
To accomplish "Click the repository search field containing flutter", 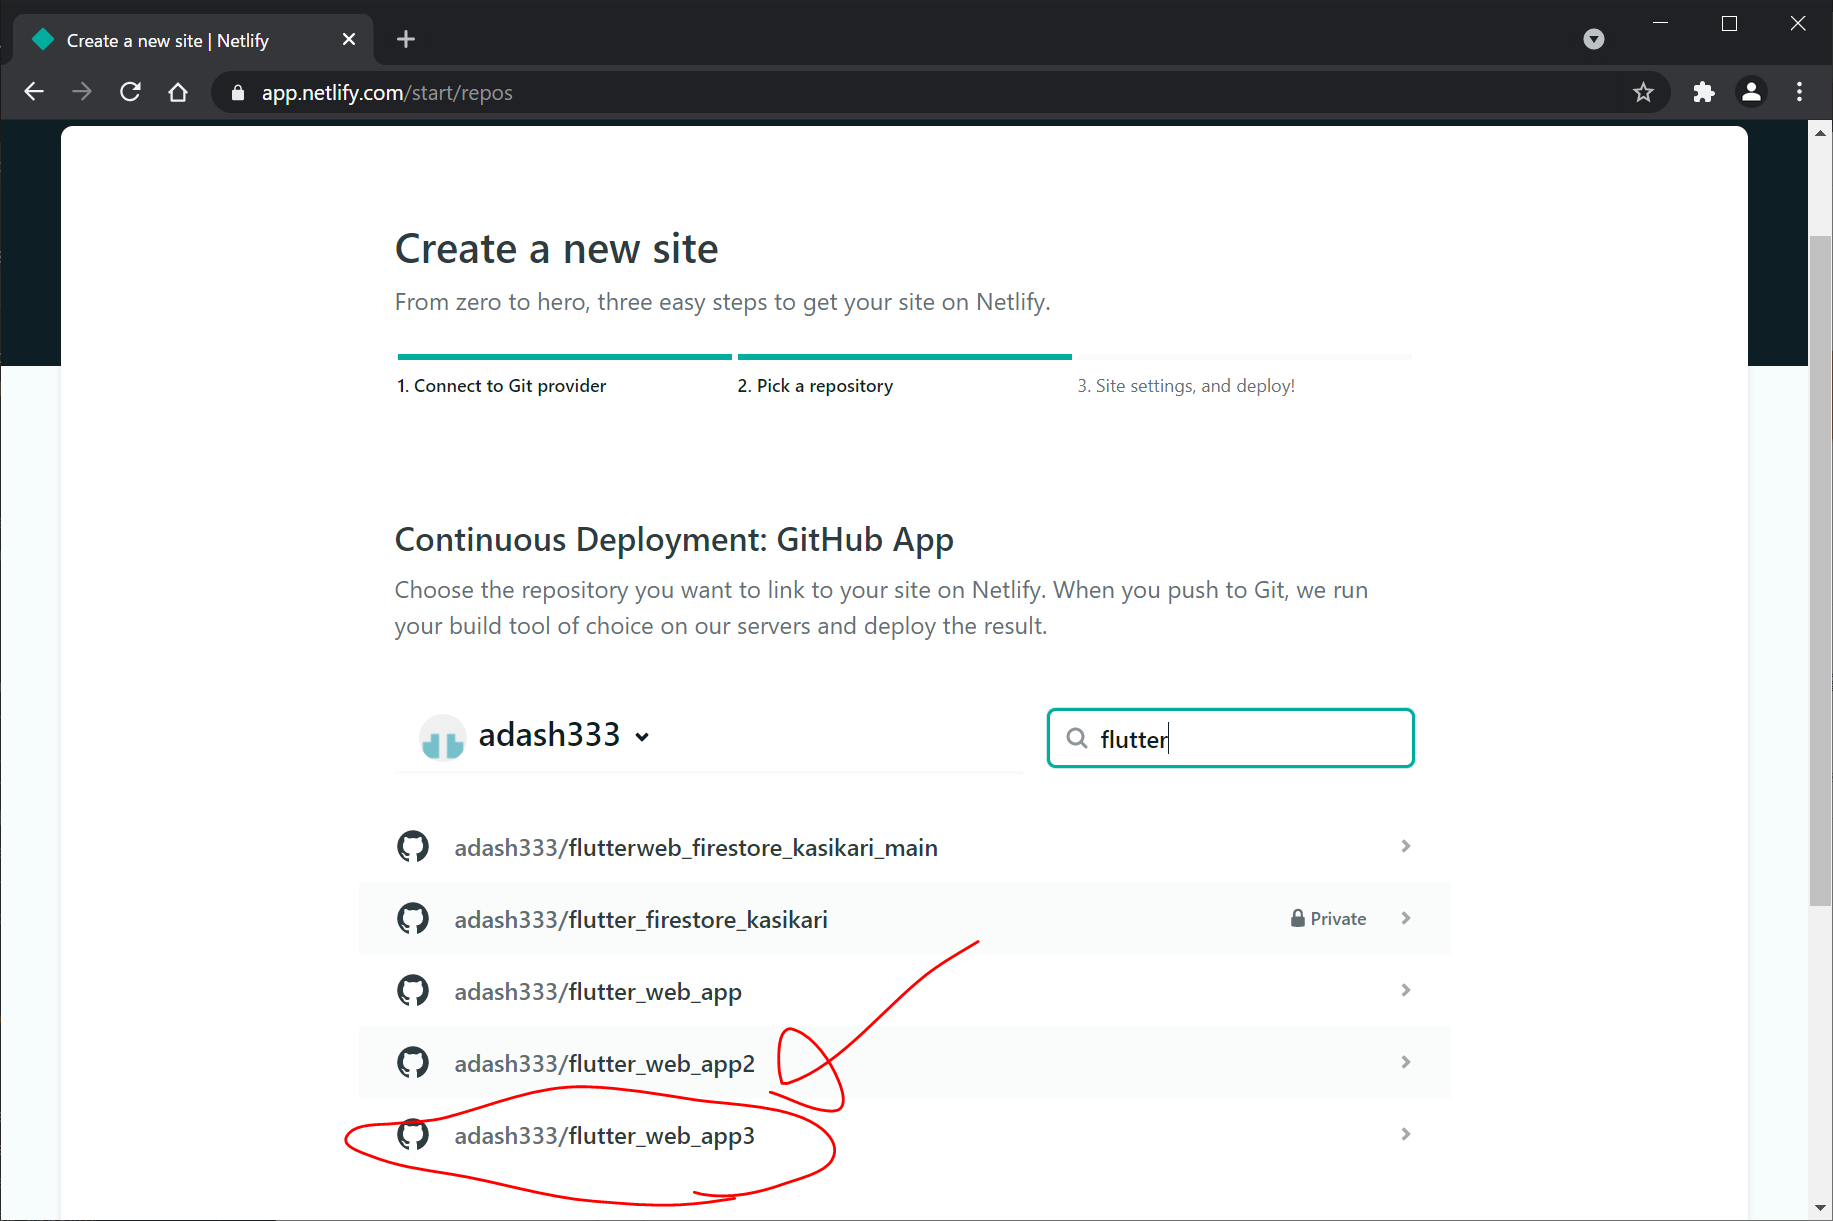I will click(x=1230, y=738).
